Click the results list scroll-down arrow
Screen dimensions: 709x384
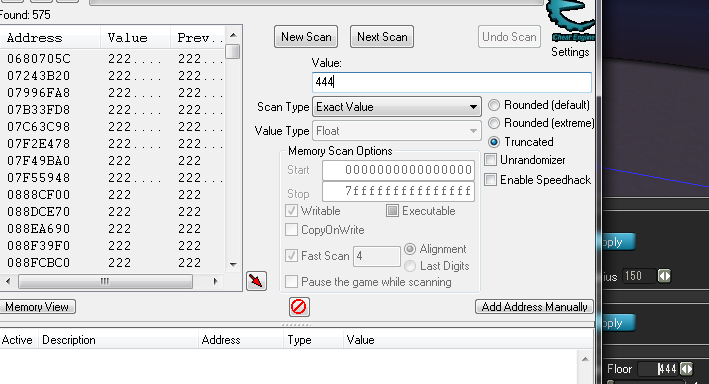(x=233, y=265)
